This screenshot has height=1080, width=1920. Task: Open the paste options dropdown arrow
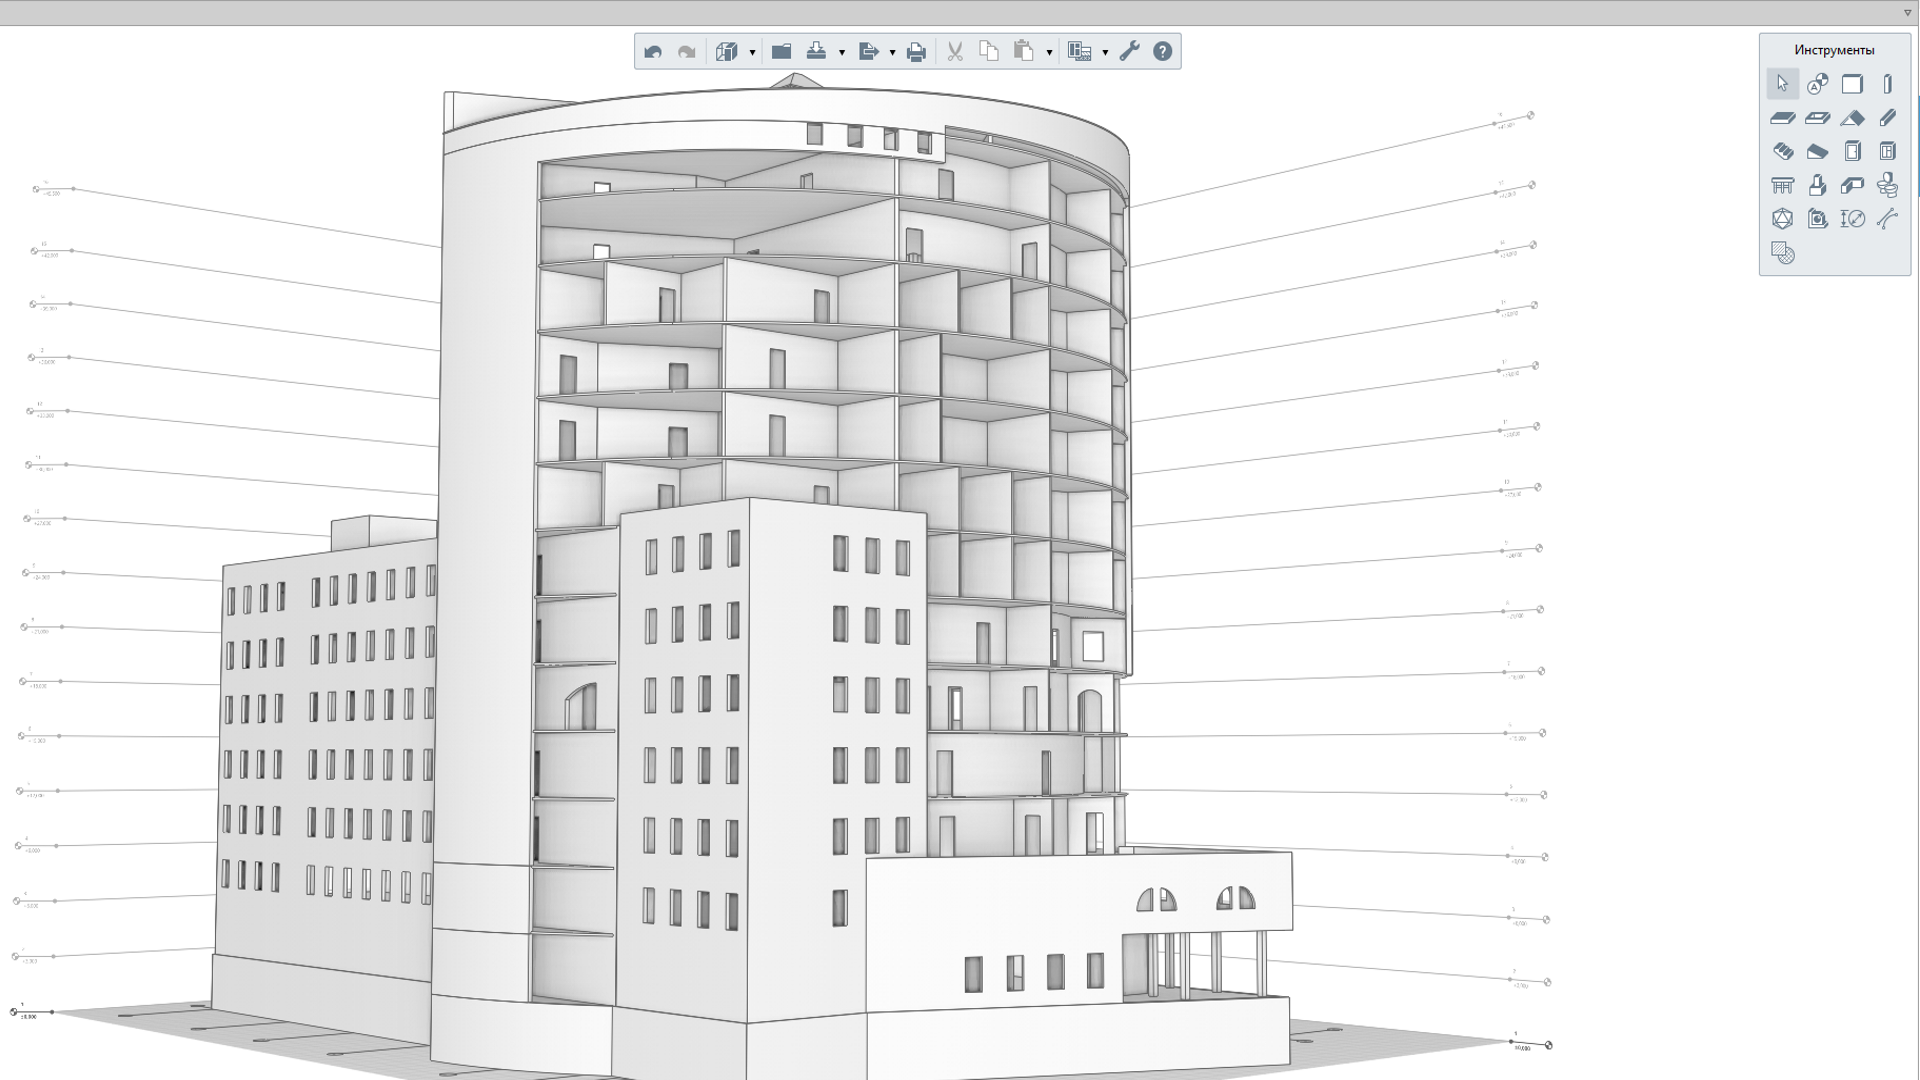click(1049, 53)
